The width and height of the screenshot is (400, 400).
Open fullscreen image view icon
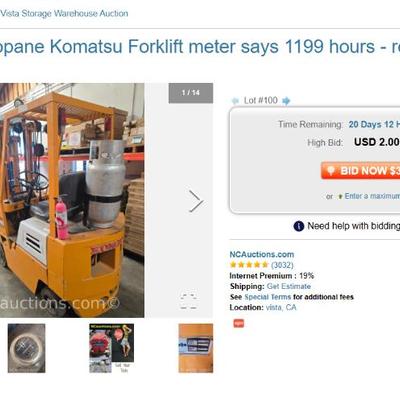point(188,300)
